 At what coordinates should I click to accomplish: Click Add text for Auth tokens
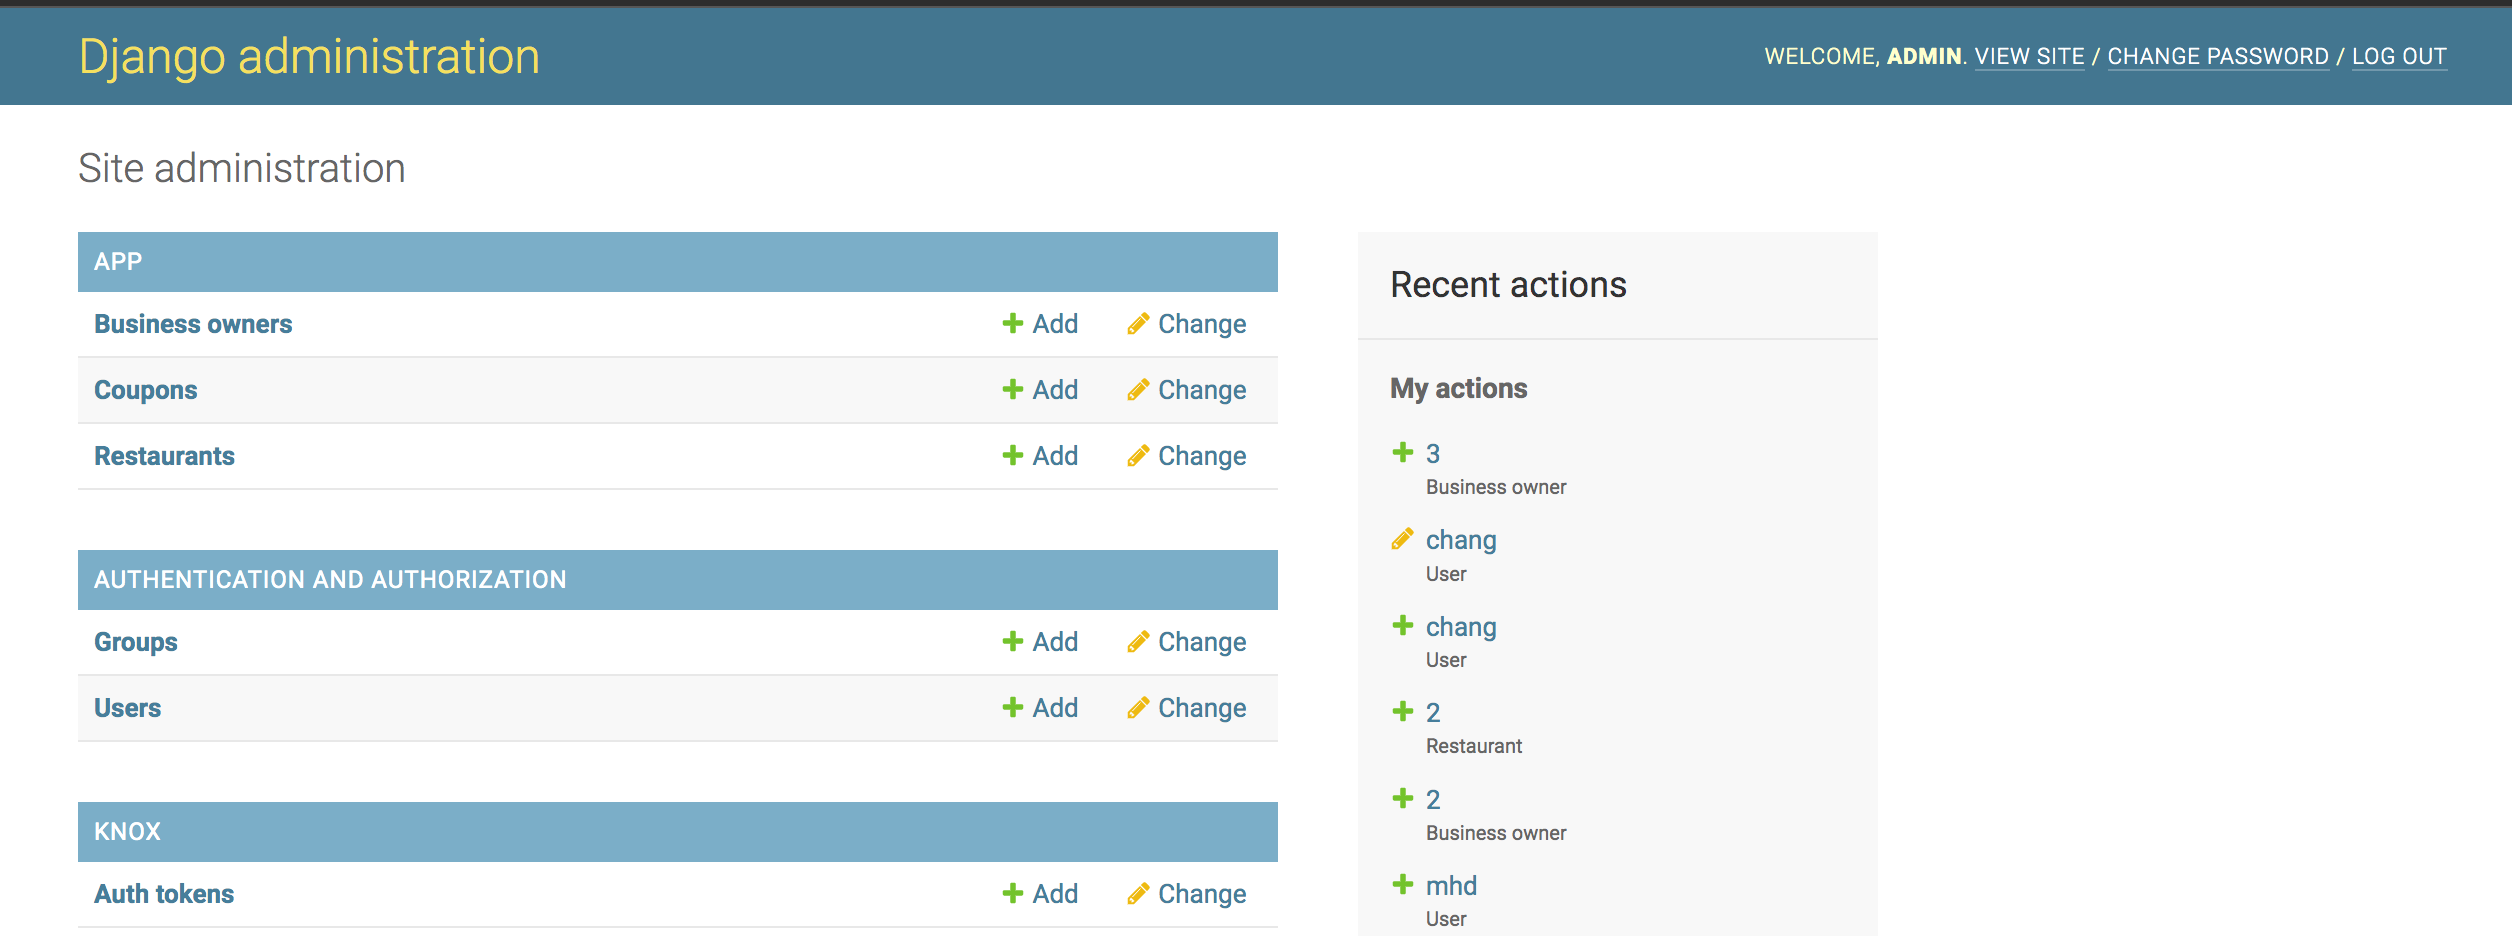point(1055,894)
